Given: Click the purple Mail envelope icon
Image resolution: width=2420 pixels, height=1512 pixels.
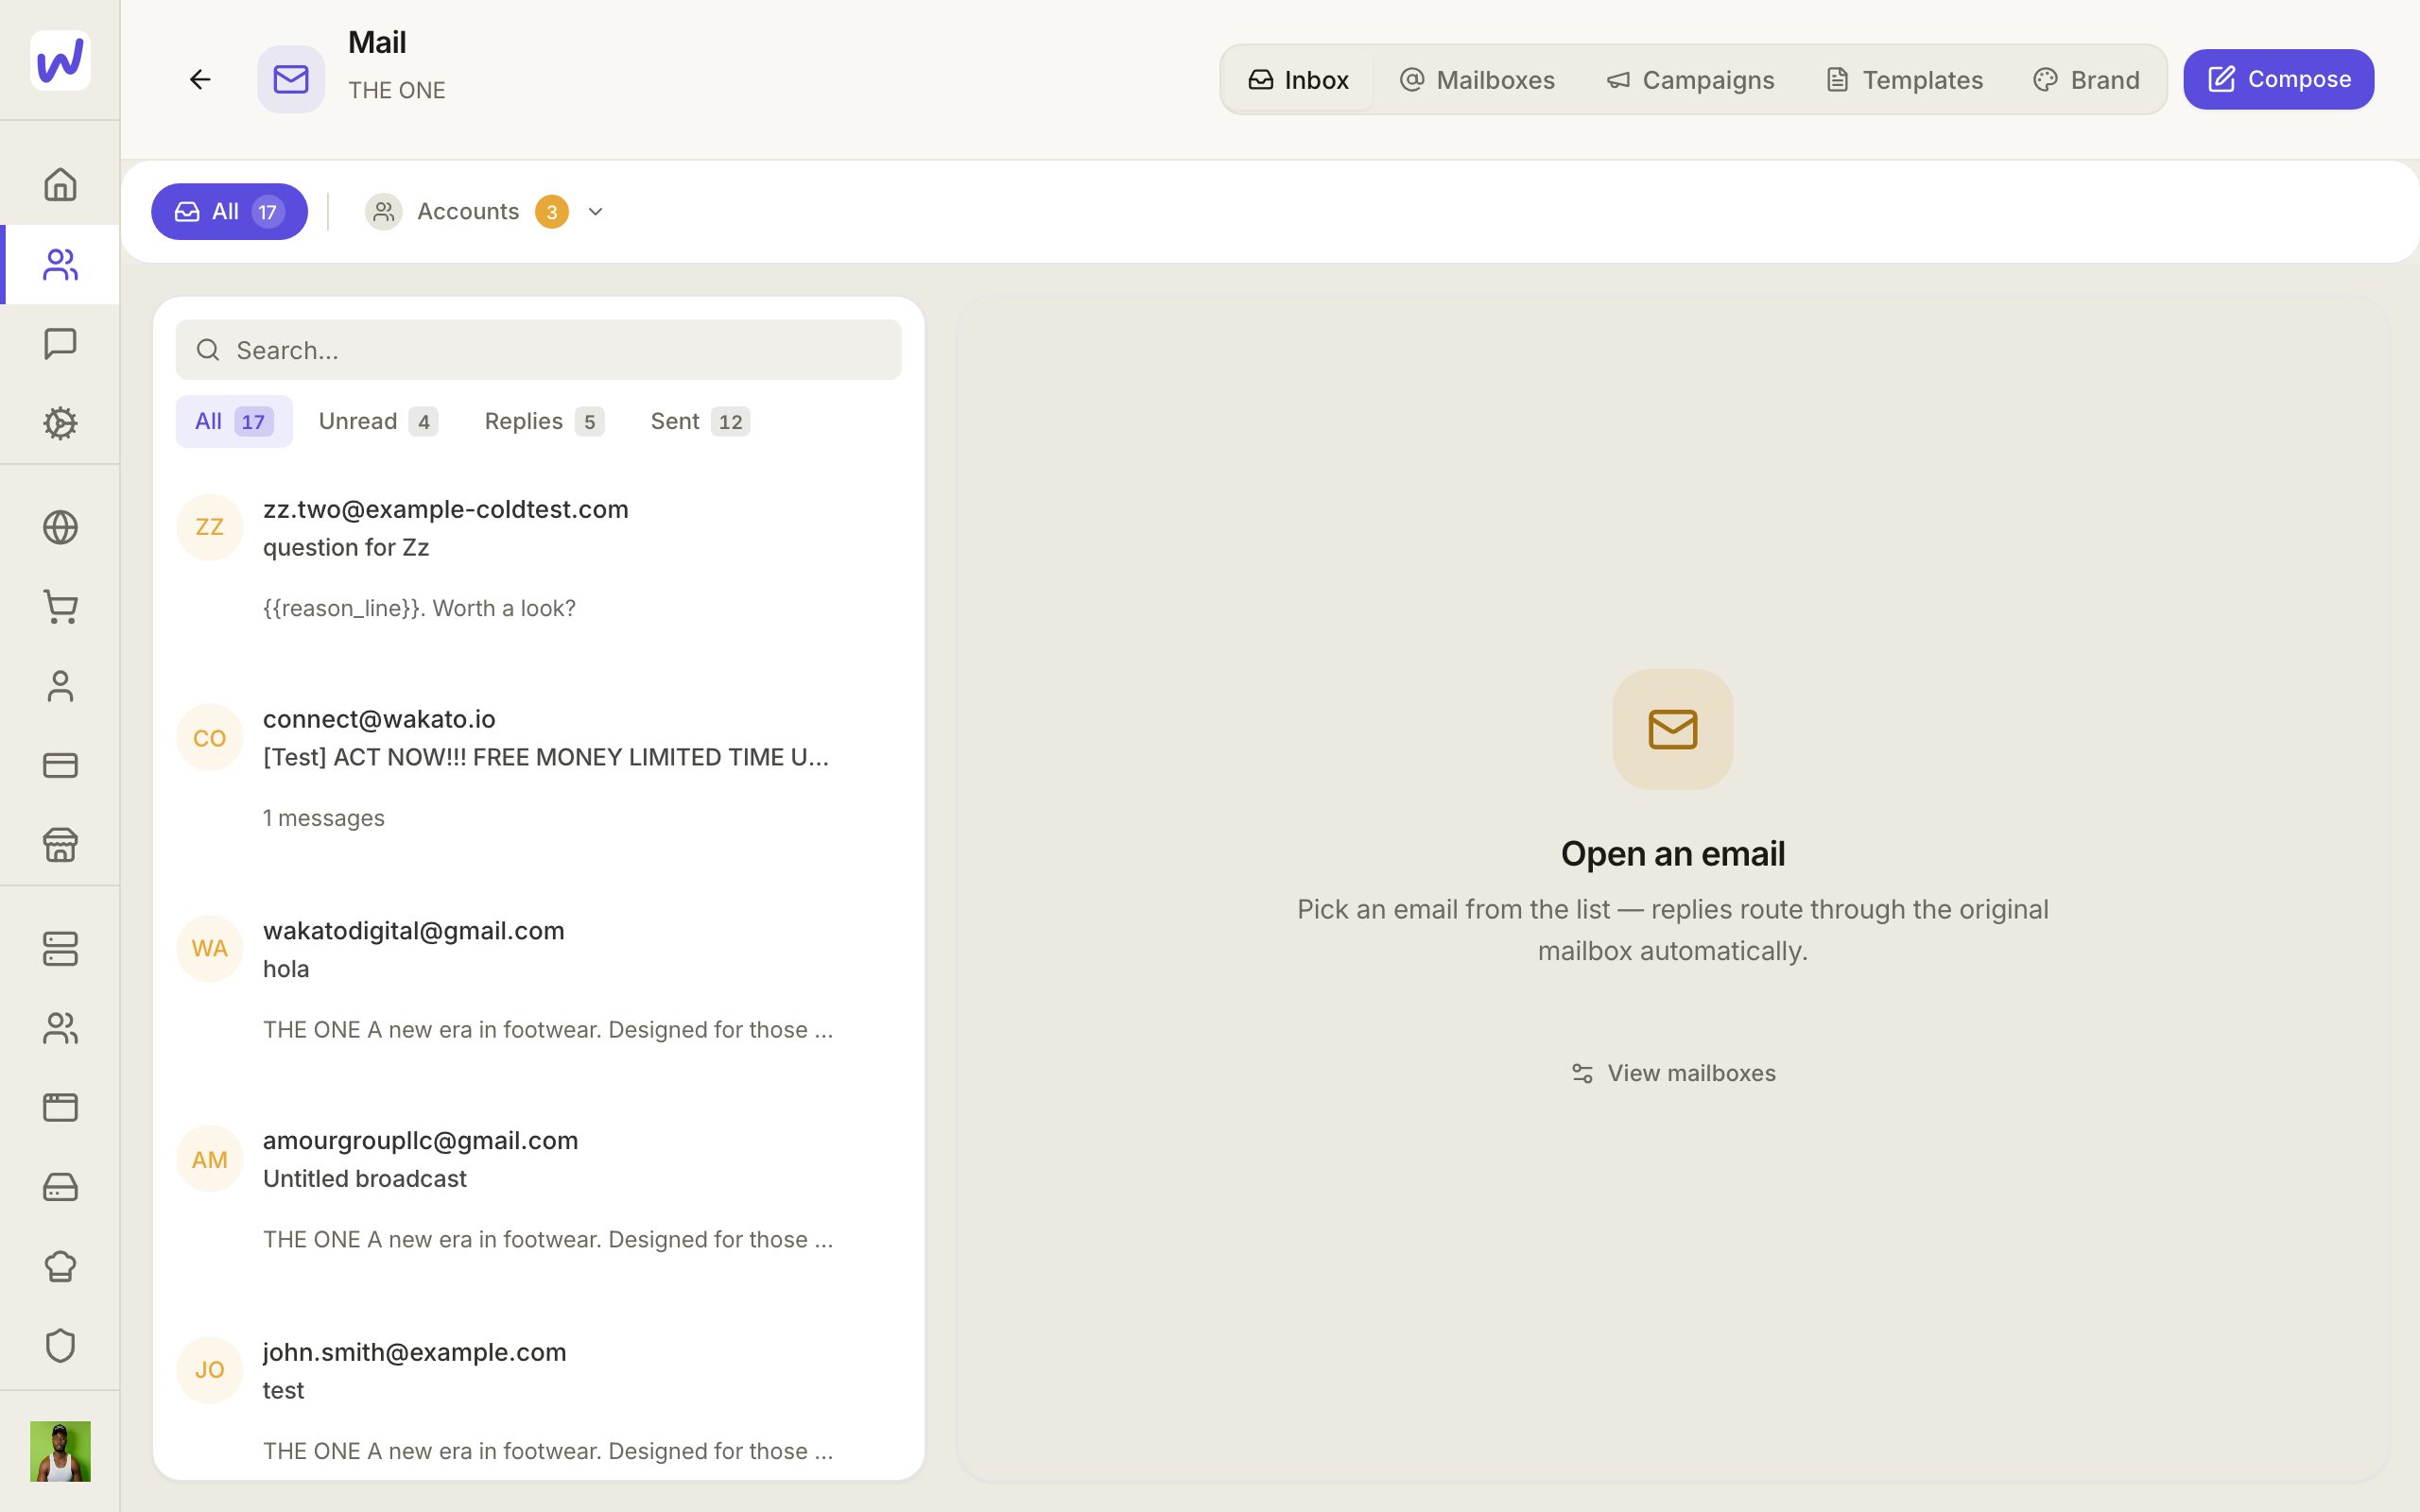Looking at the screenshot, I should pos(291,79).
